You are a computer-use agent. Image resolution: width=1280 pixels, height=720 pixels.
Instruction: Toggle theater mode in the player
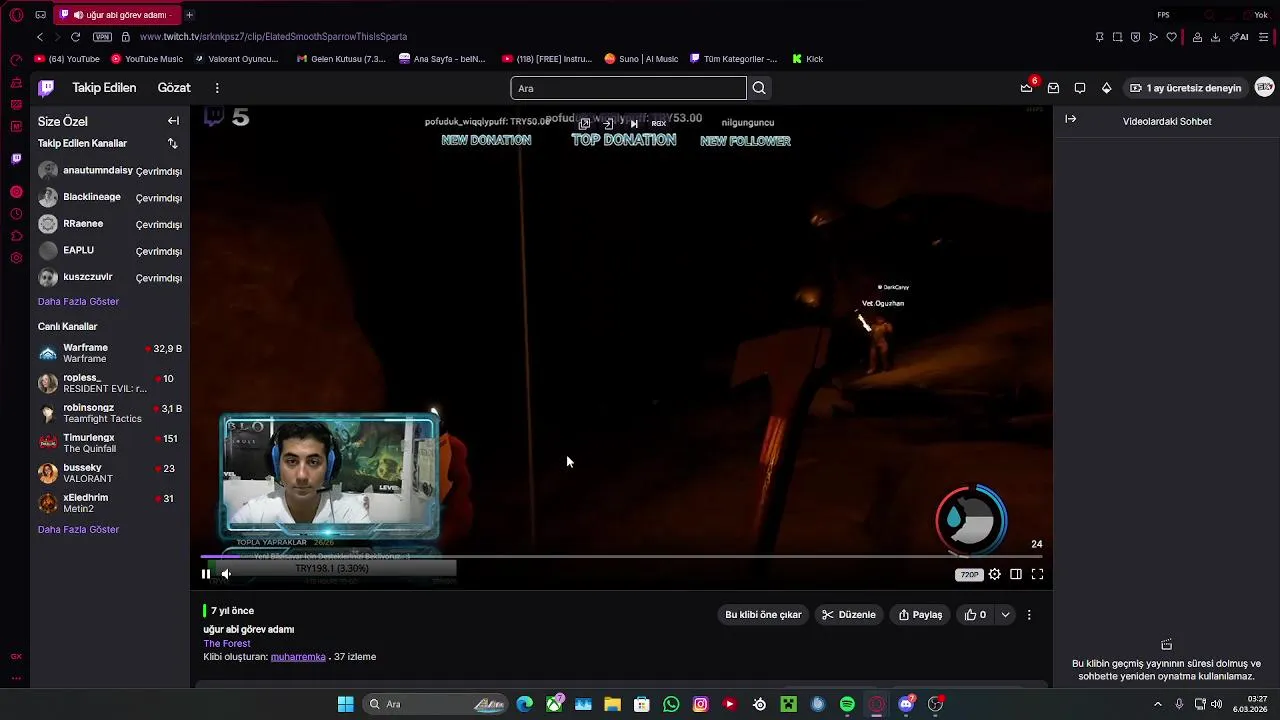(1016, 574)
